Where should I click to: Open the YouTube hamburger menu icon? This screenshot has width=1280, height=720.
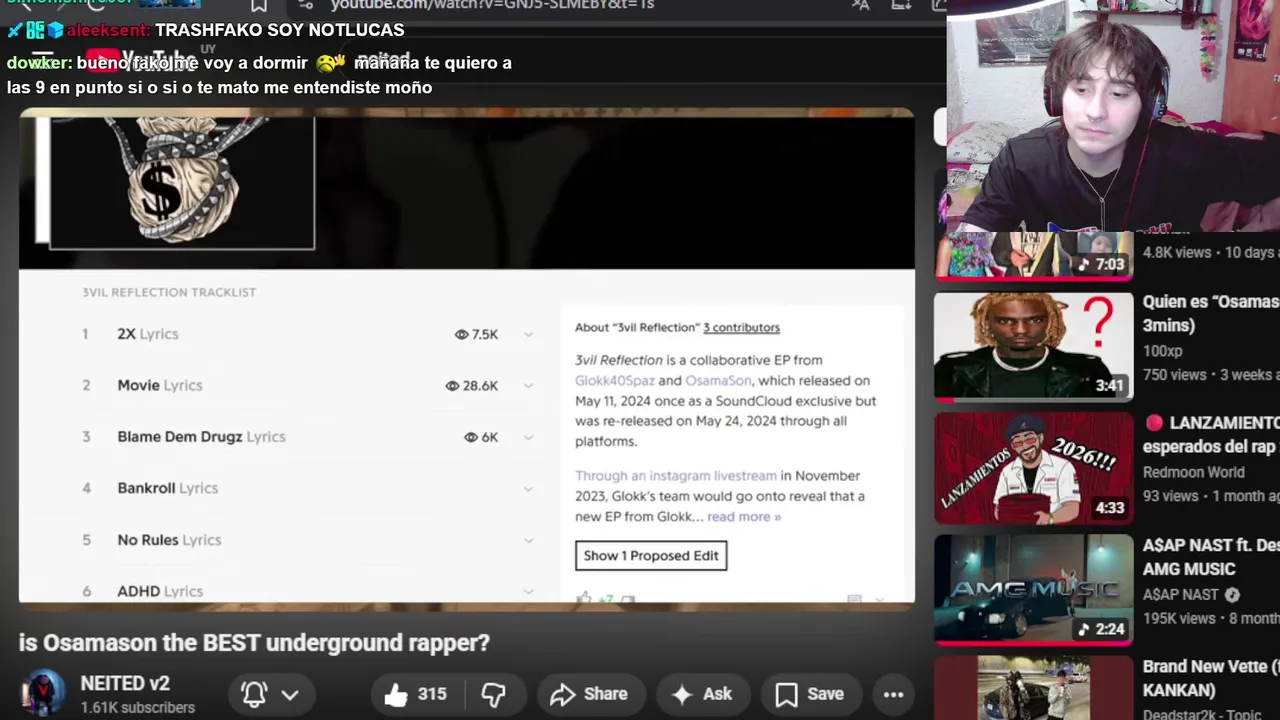(x=42, y=59)
